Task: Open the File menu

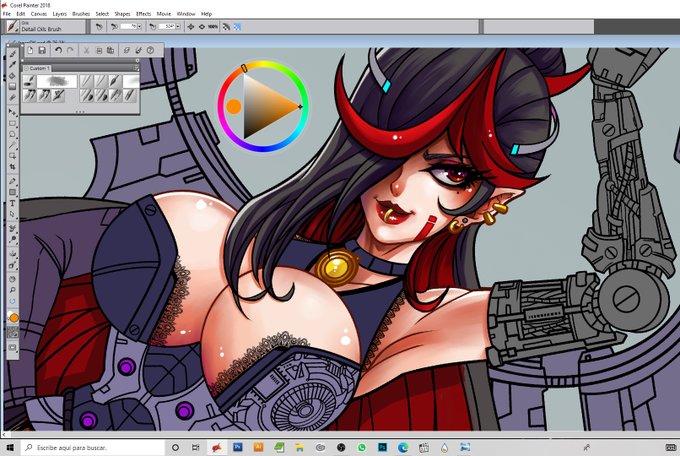Action: tap(7, 14)
